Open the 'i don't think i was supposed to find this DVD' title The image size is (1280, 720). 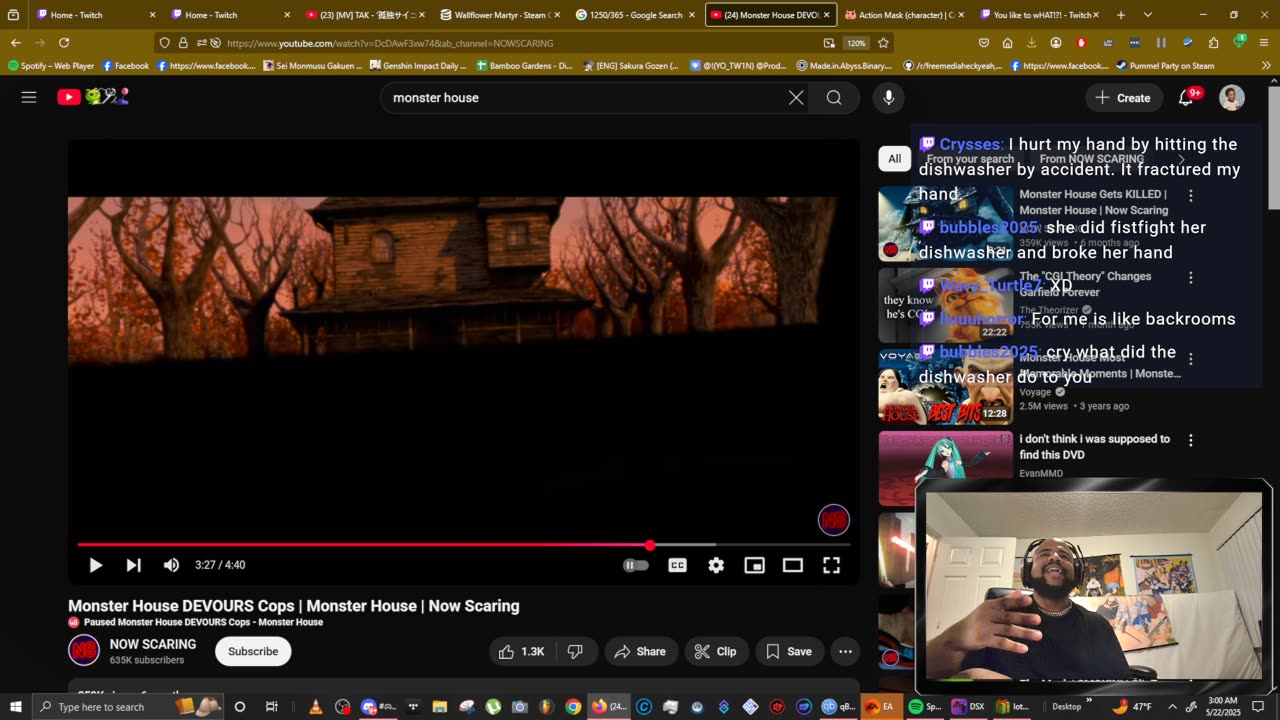coord(1095,447)
